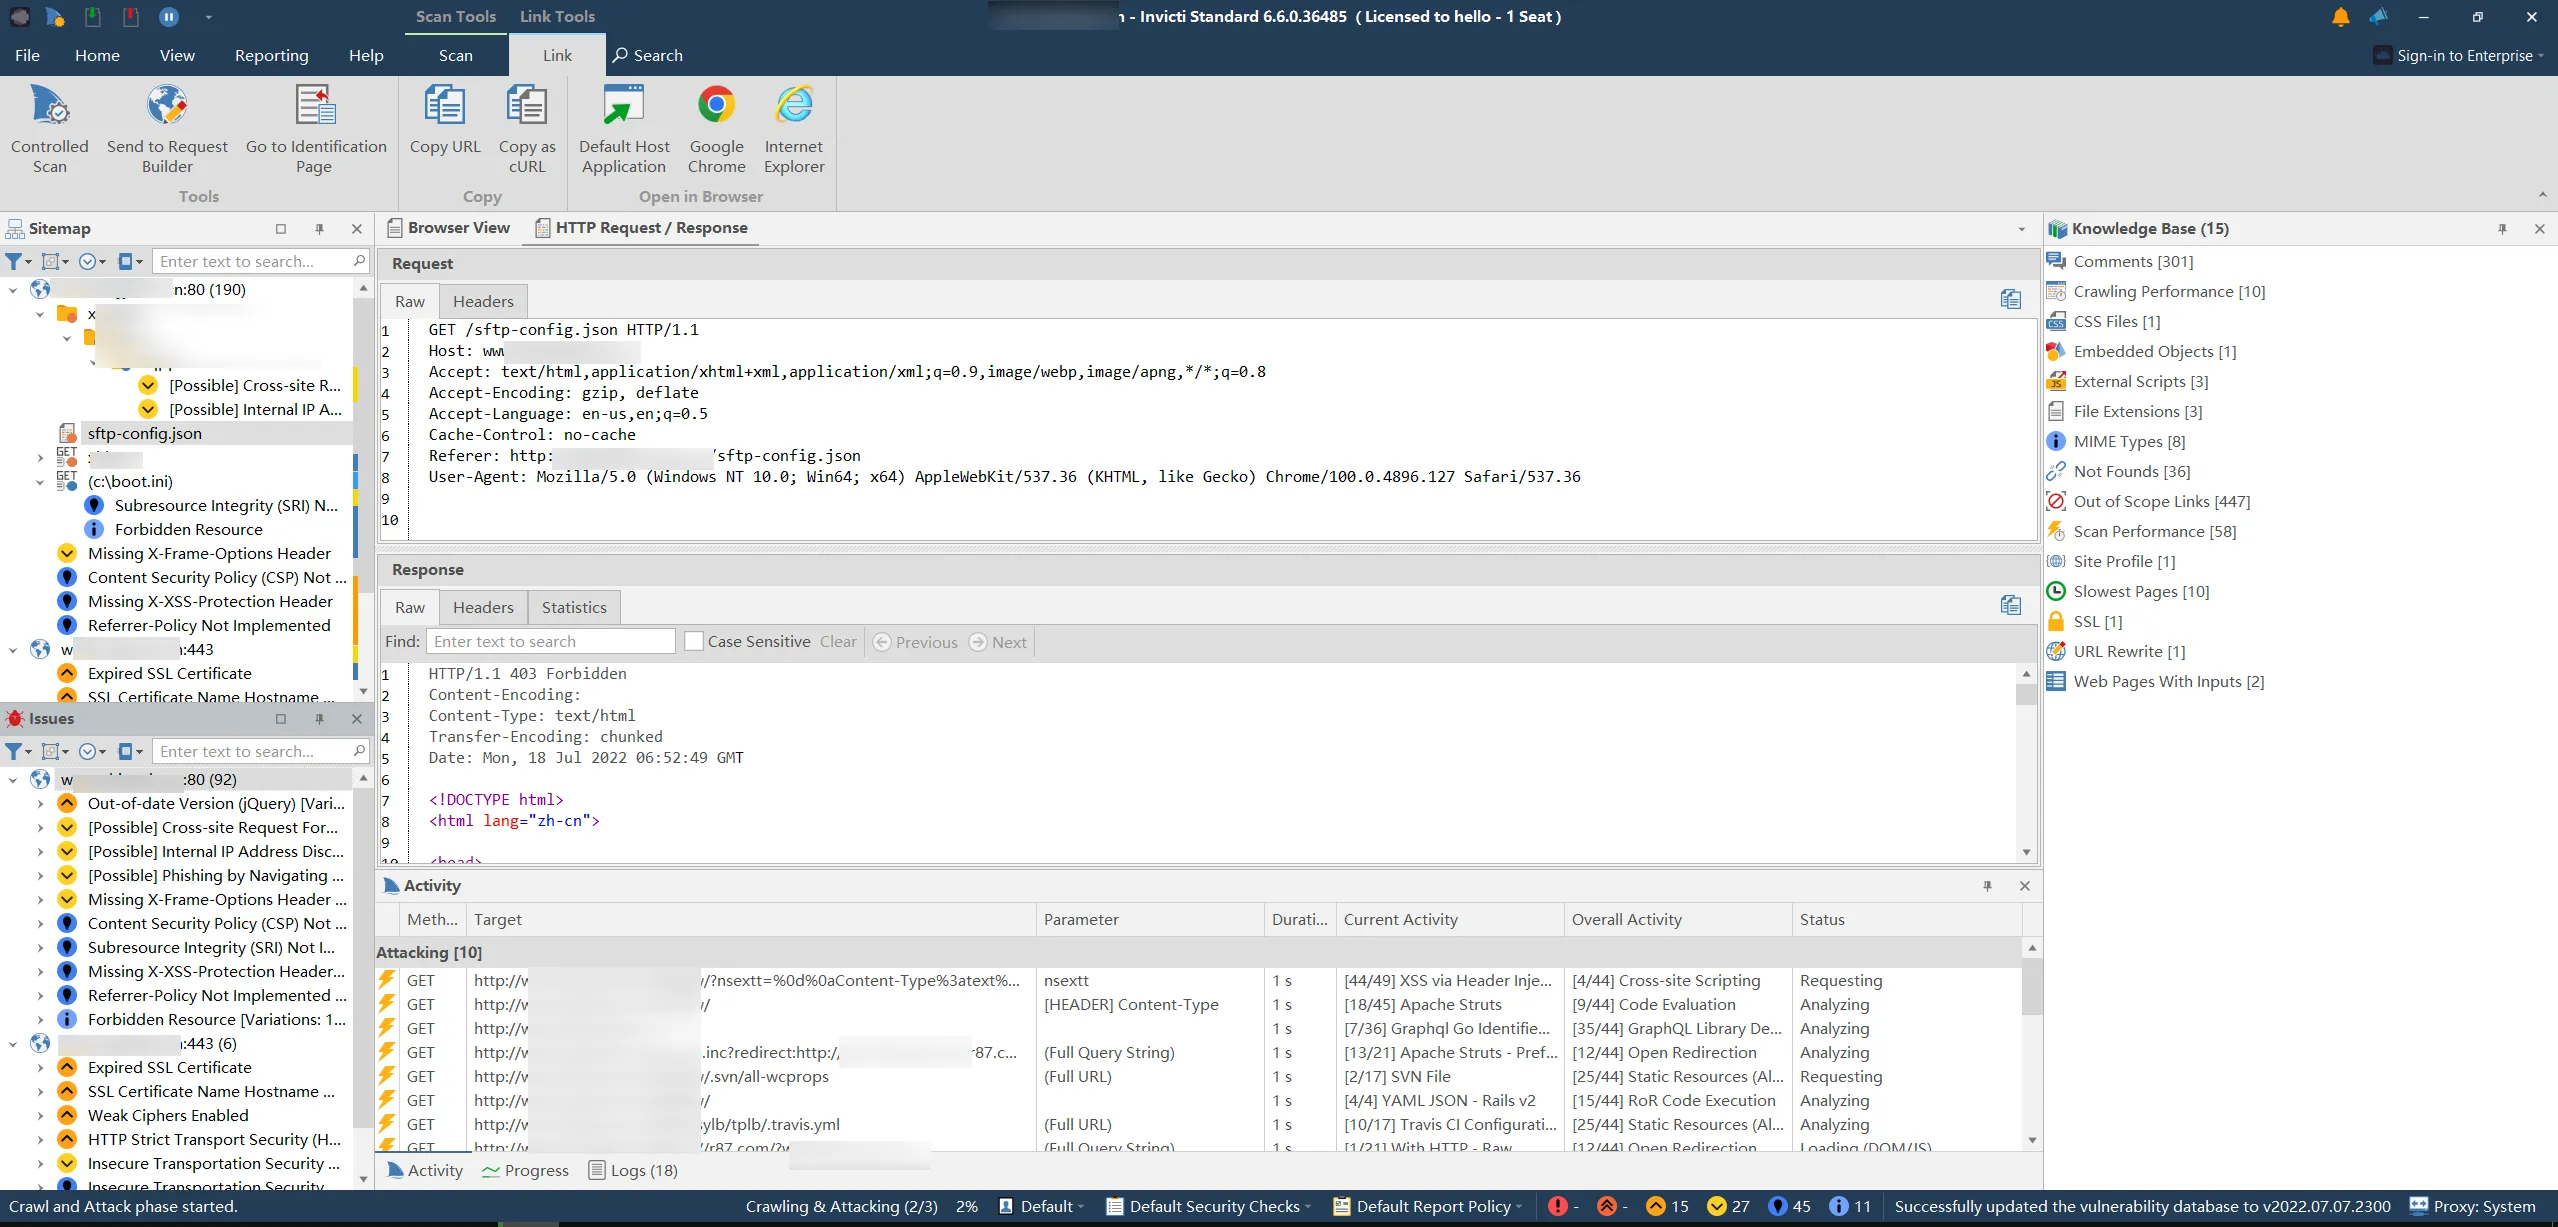Click the Default scan policy in status bar
Image resolution: width=2558 pixels, height=1227 pixels.
click(x=1040, y=1206)
